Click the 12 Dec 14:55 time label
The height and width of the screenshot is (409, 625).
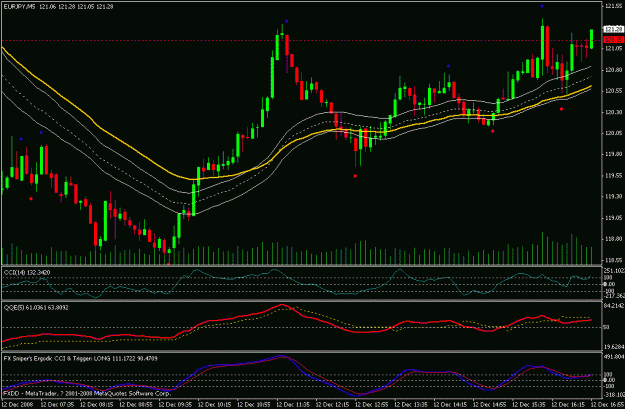pos(489,404)
